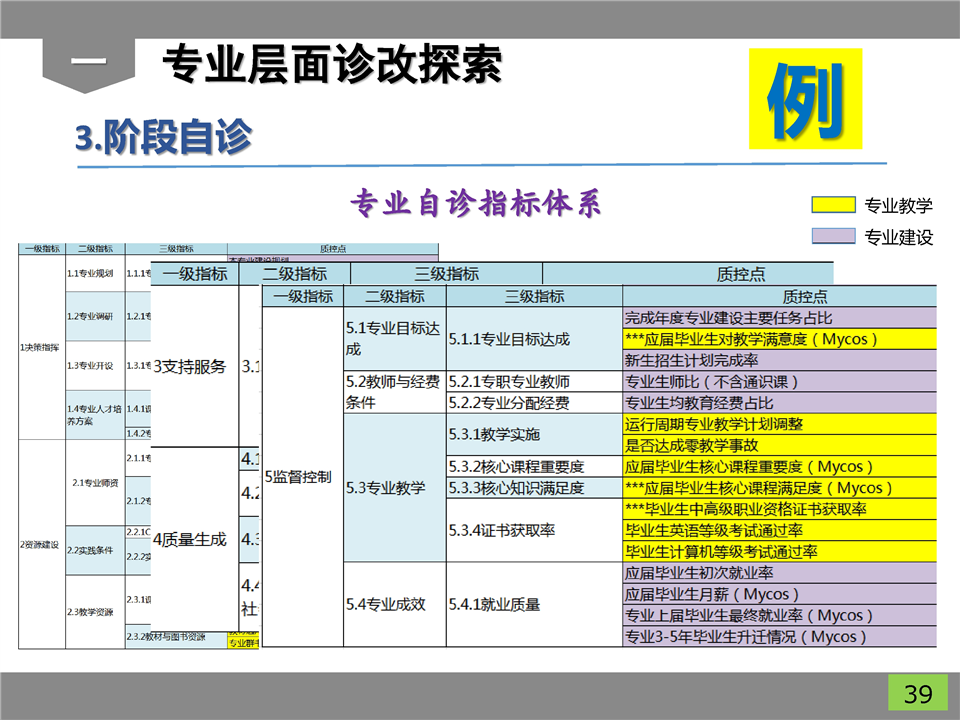Click the 3支持服务 cell
960x720 pixels.
pyautogui.click(x=194, y=366)
